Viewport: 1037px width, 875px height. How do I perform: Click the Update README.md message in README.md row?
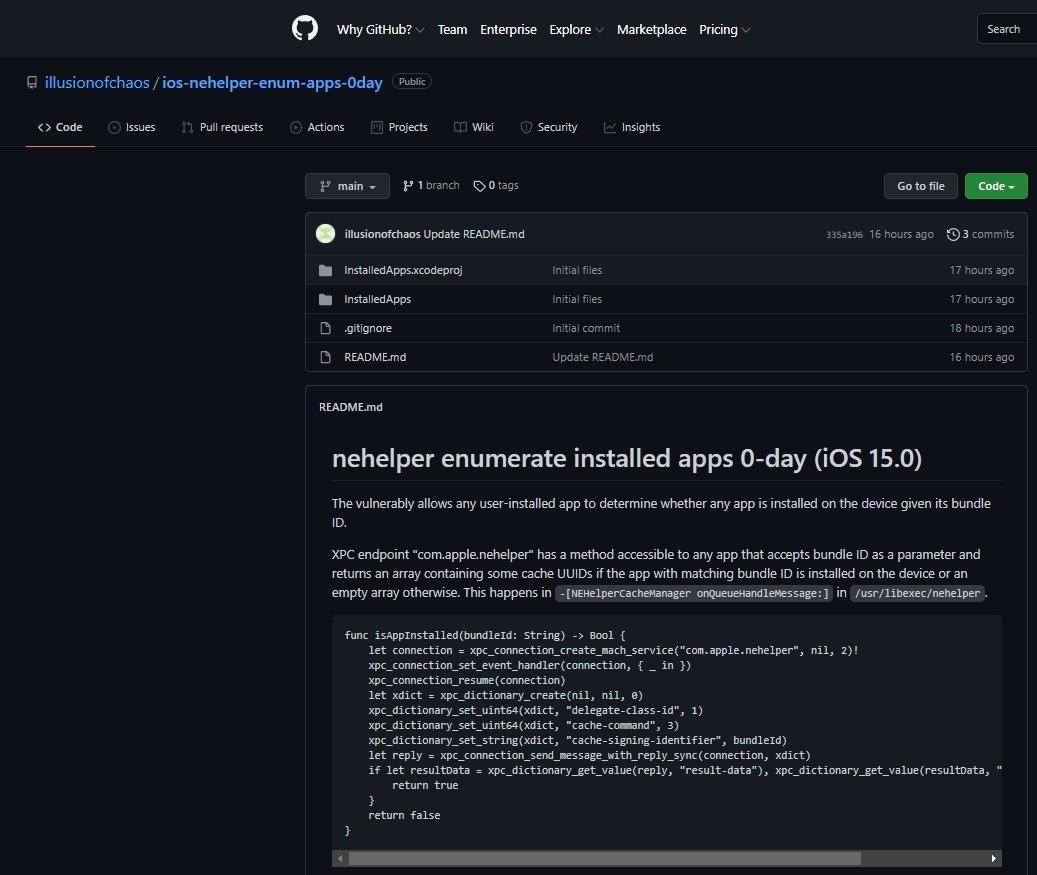click(602, 357)
